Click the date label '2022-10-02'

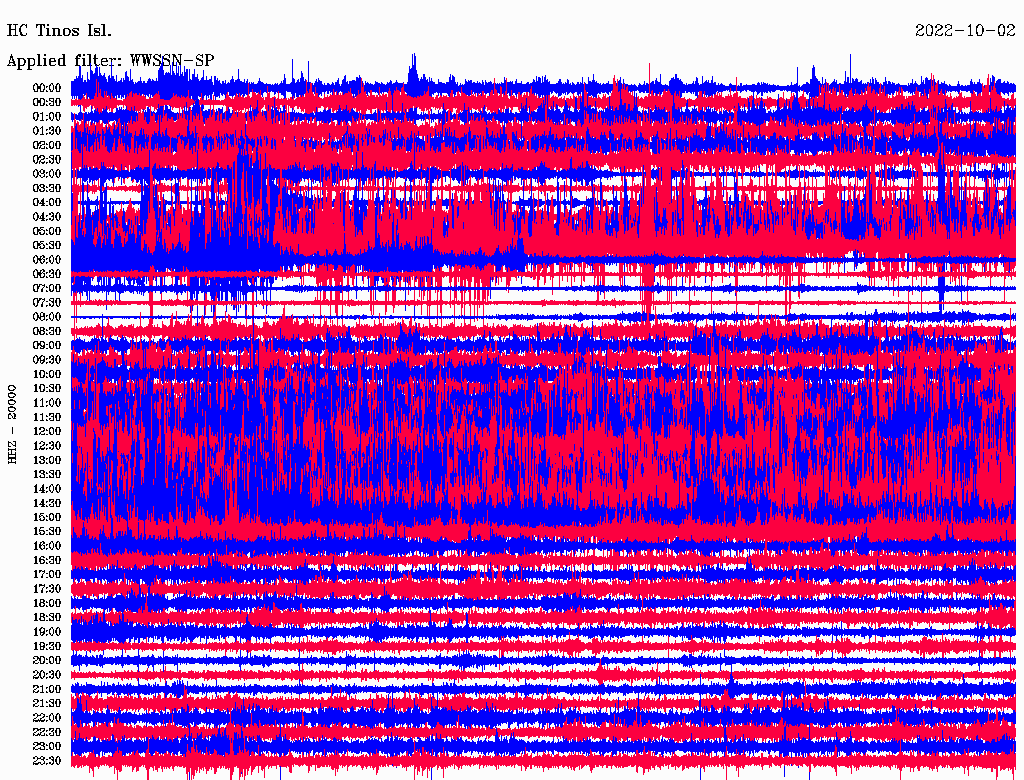(x=965, y=31)
